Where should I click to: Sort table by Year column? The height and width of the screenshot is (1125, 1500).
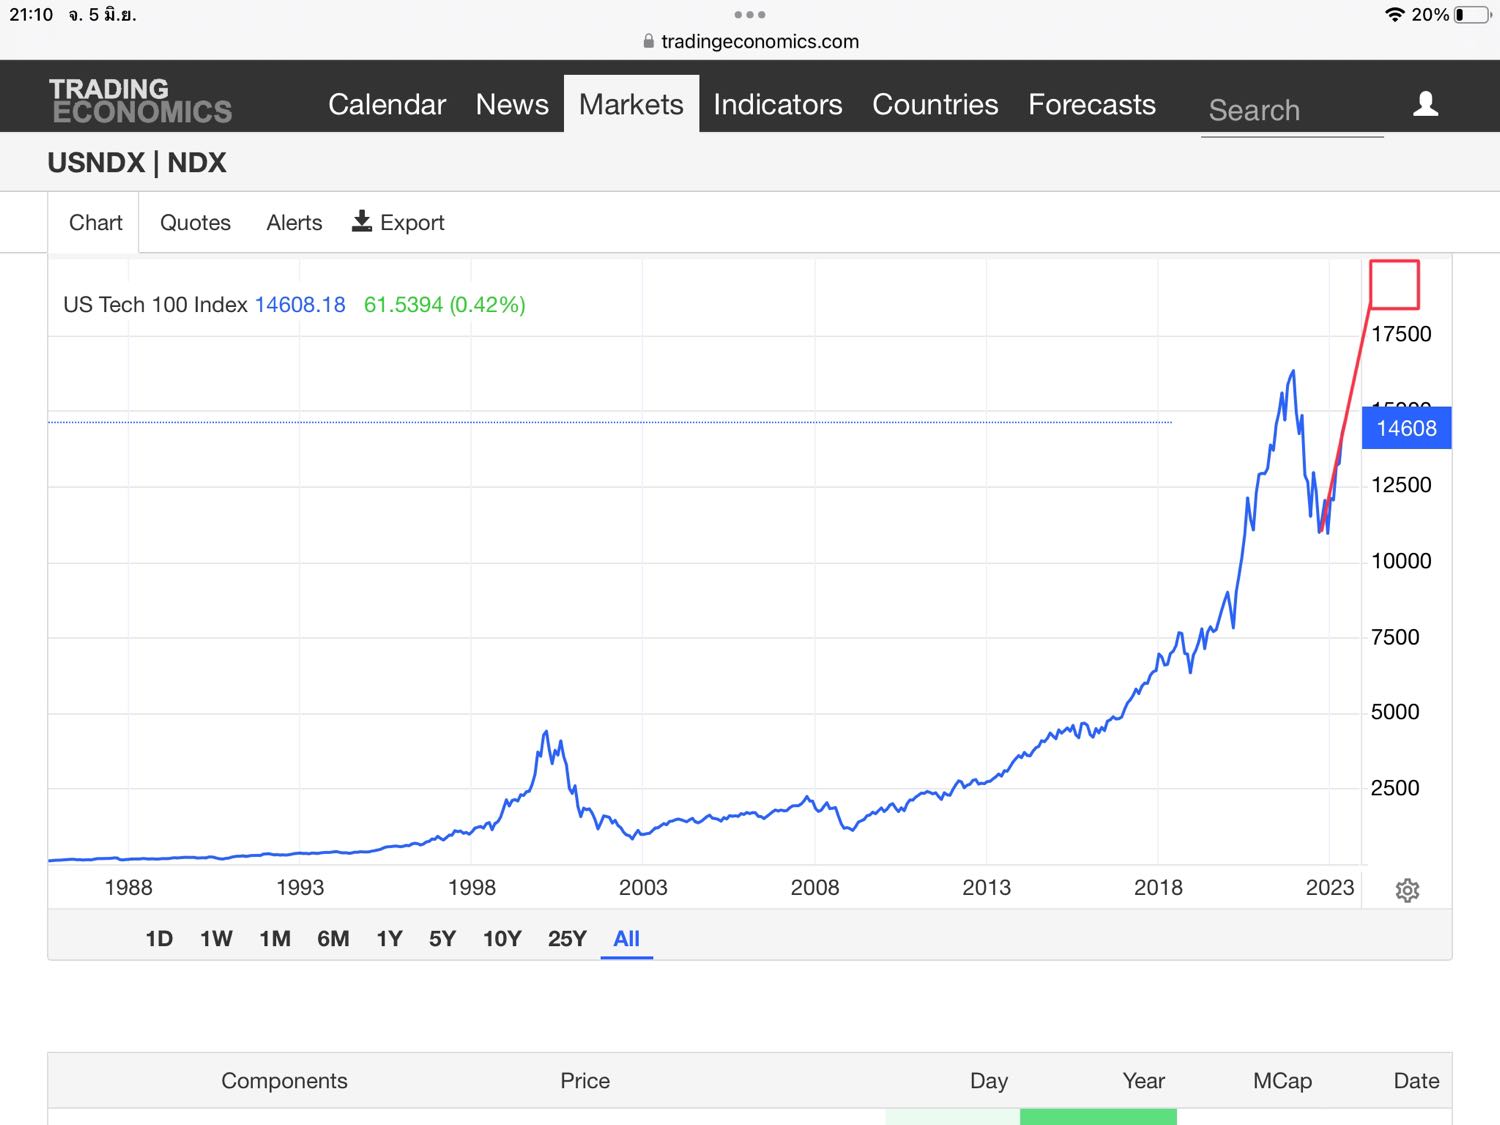click(x=1143, y=1080)
